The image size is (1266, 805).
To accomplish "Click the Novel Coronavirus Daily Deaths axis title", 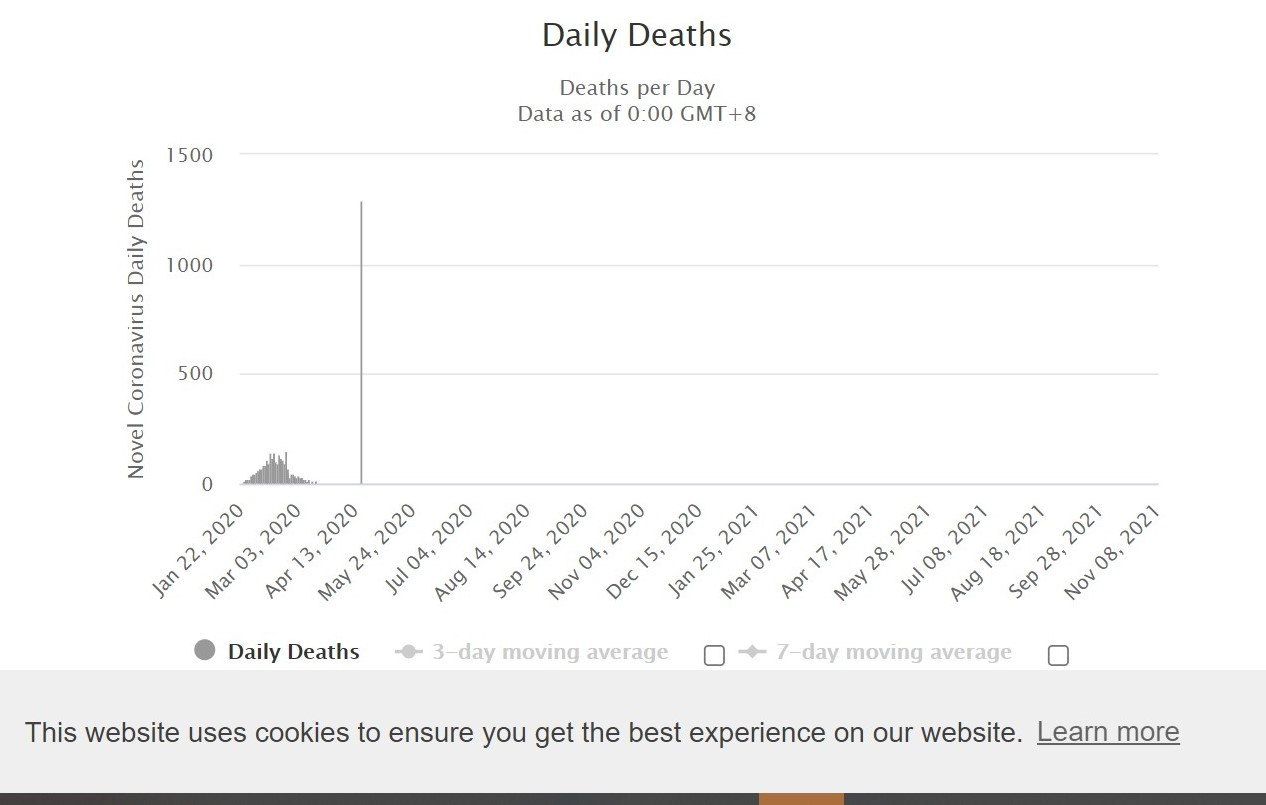I will point(136,318).
